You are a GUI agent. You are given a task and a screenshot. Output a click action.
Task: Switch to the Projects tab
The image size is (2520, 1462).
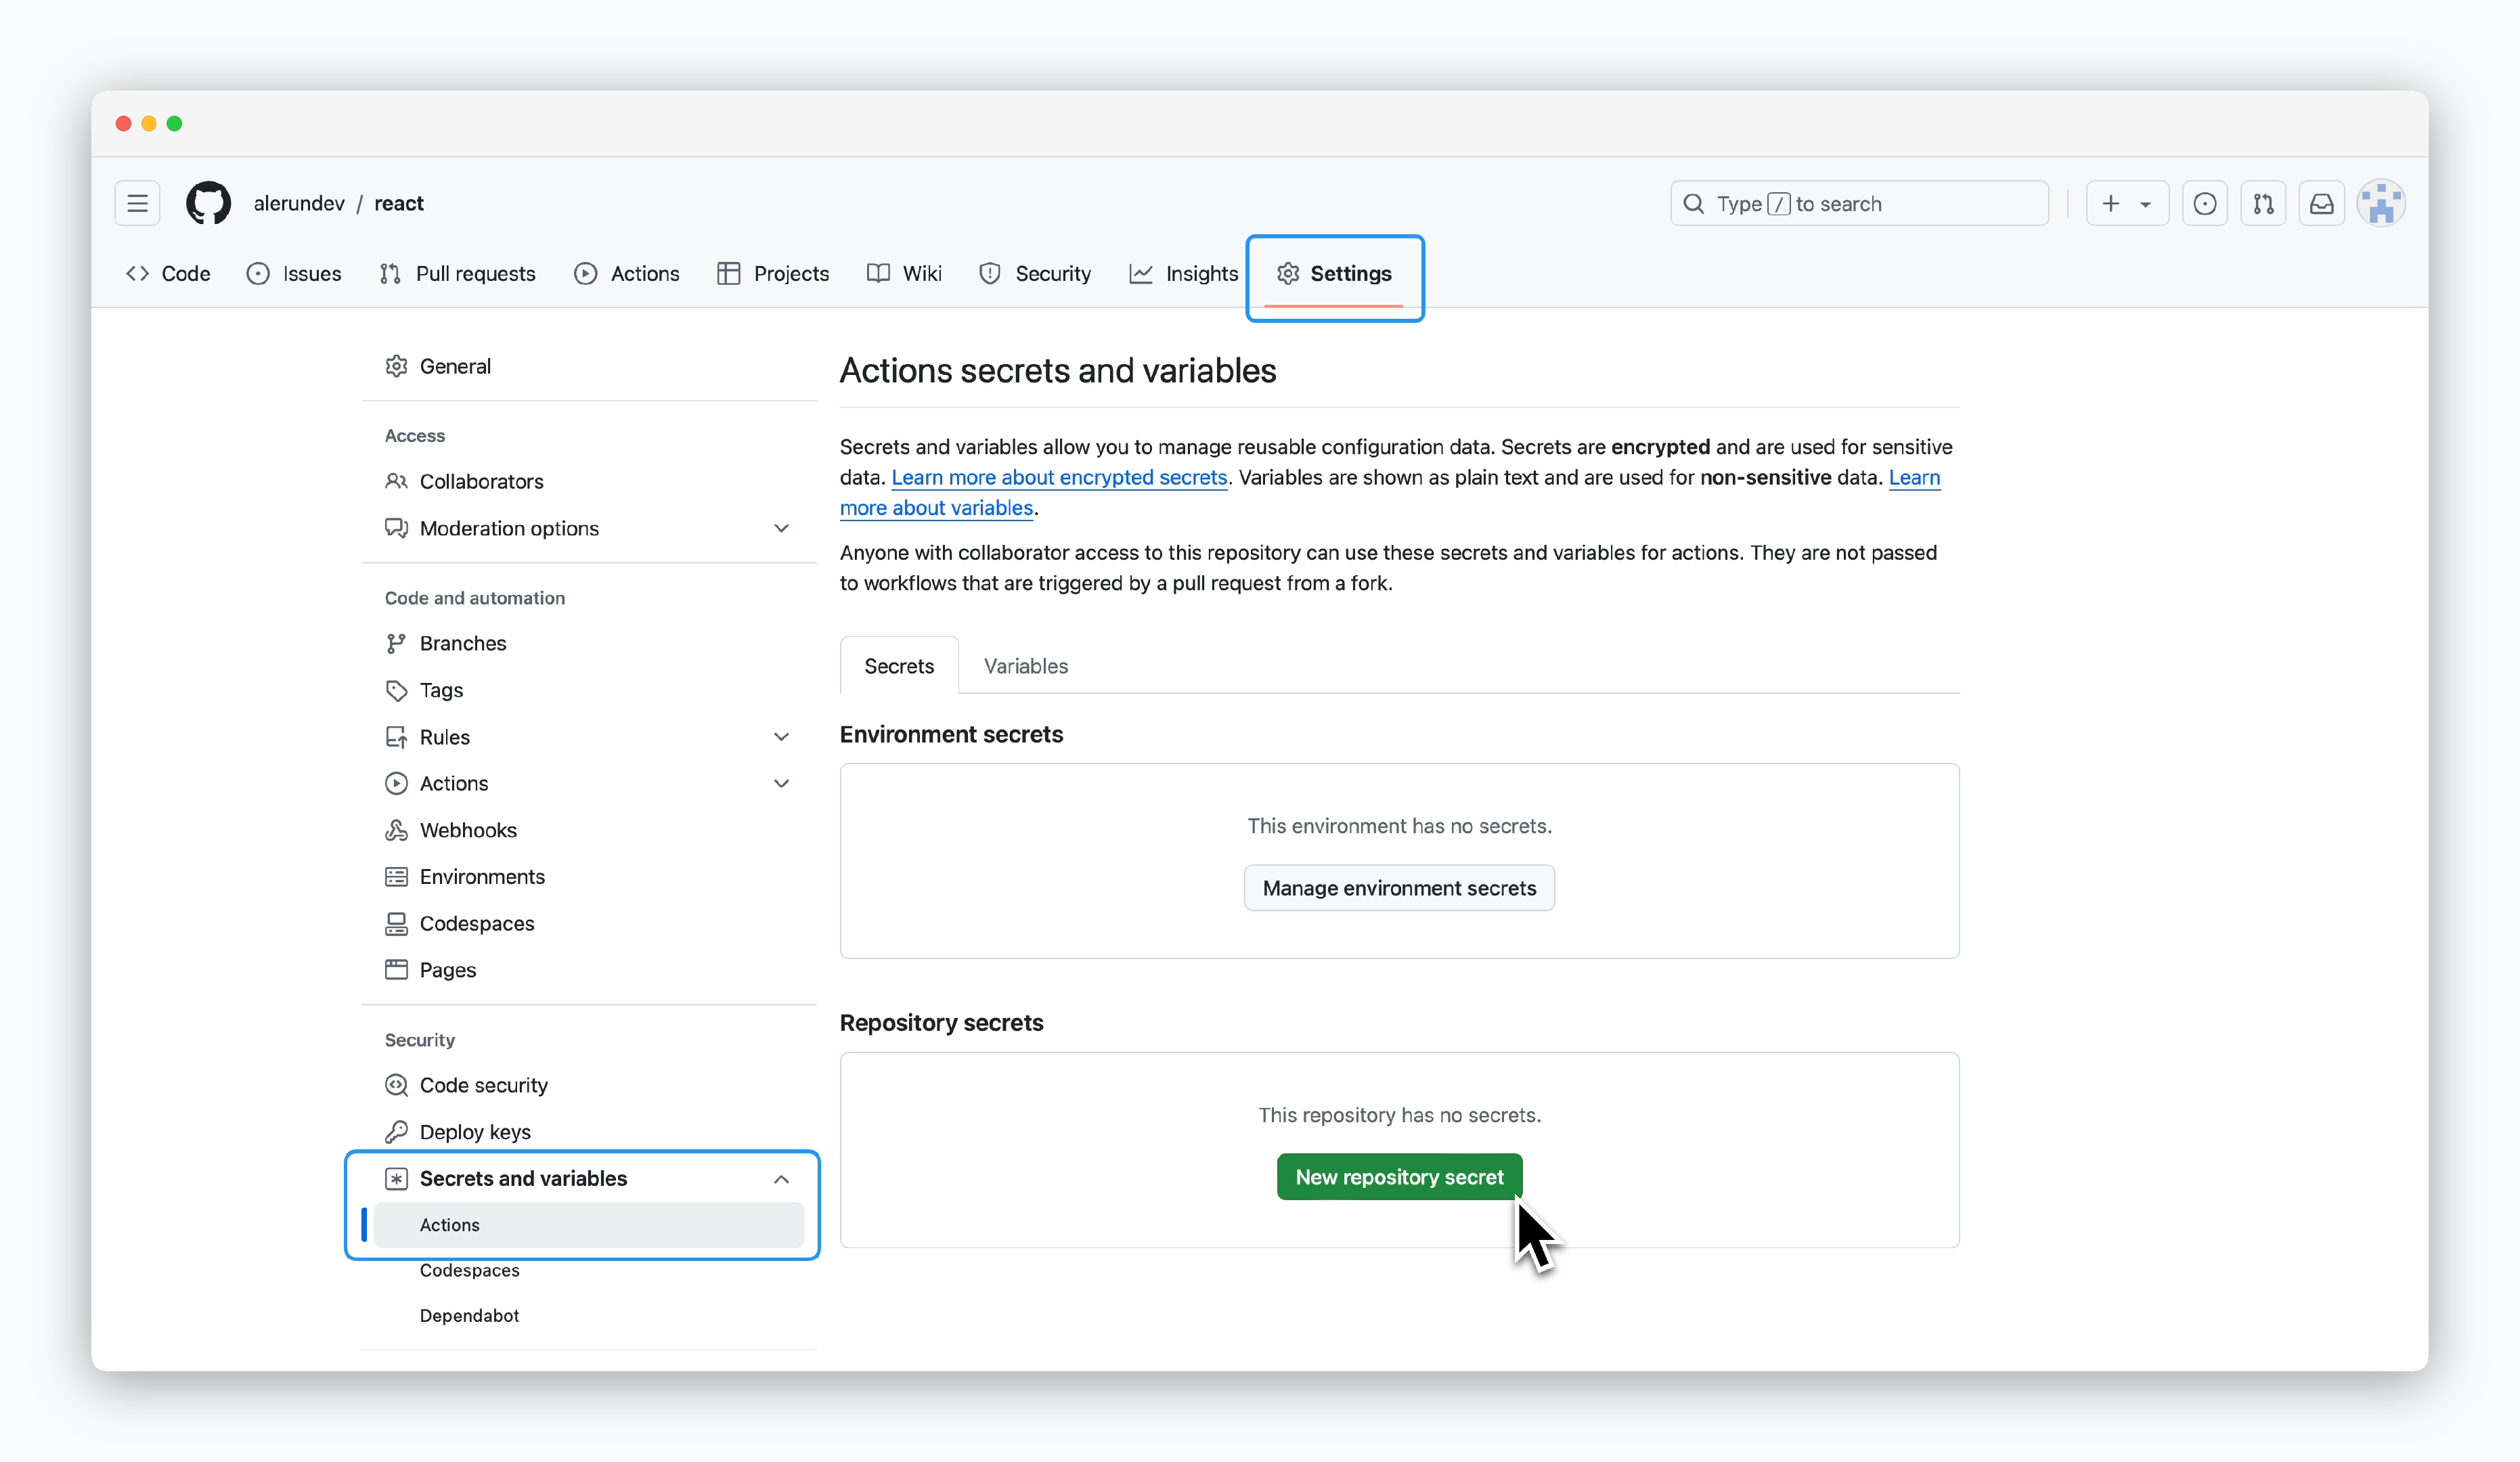click(x=773, y=273)
